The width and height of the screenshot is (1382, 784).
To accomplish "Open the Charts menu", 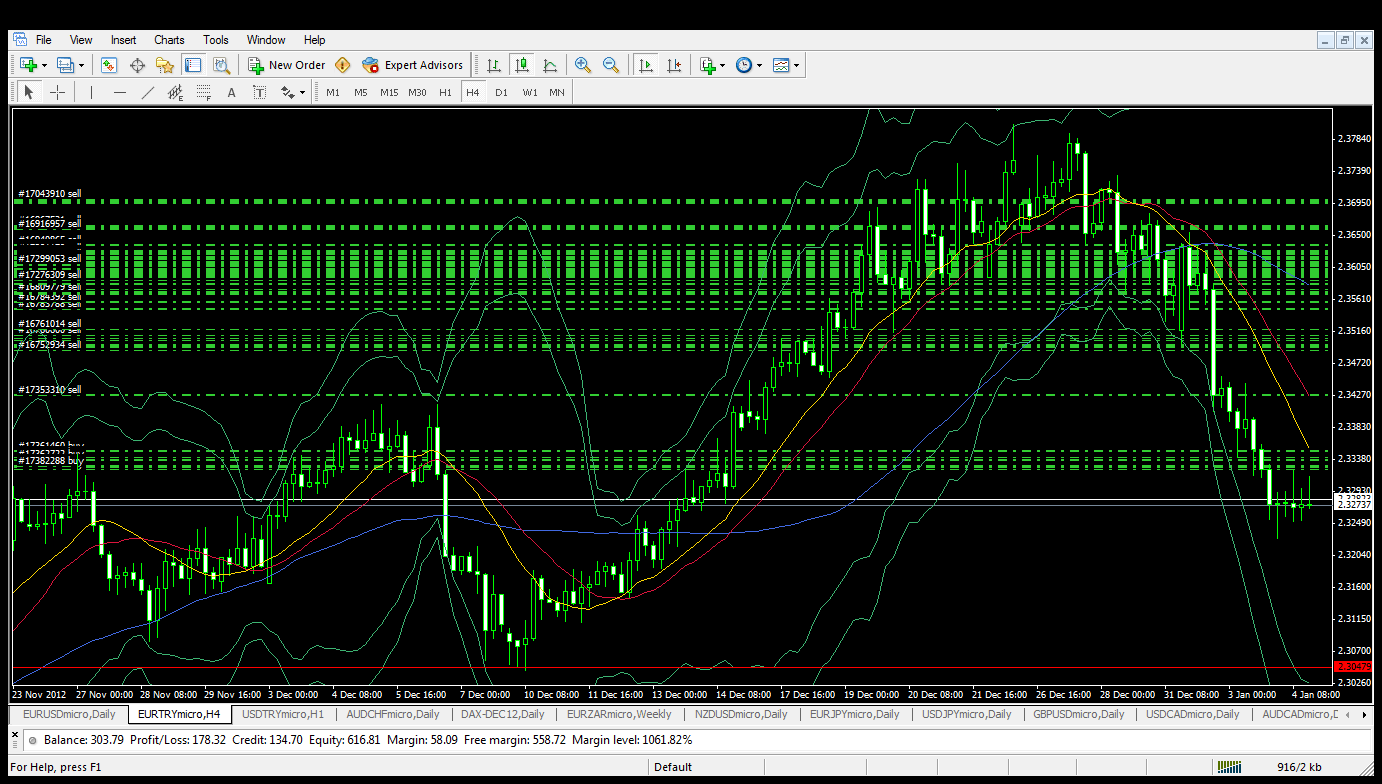I will [169, 40].
